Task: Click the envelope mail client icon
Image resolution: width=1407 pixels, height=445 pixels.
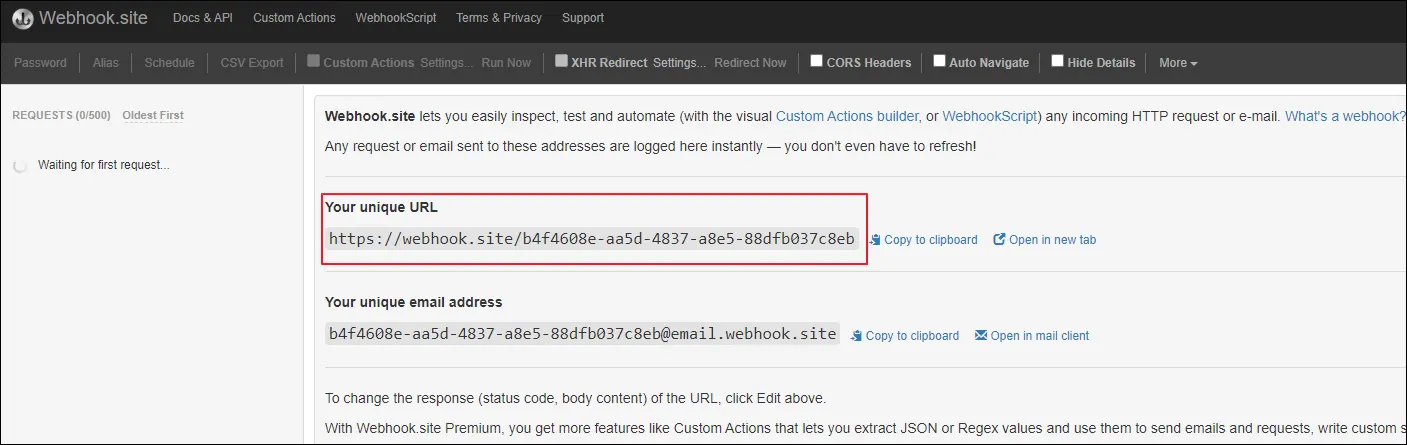Action: 981,336
